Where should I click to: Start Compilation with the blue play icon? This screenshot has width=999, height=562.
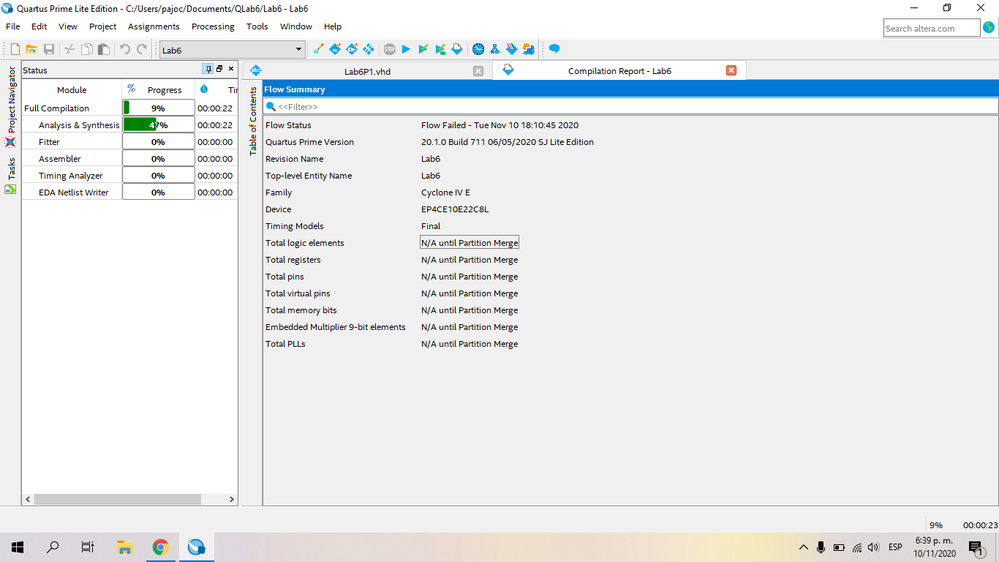point(406,49)
